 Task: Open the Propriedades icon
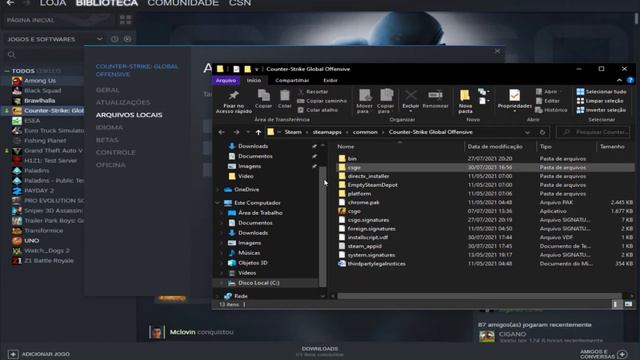coord(514,96)
